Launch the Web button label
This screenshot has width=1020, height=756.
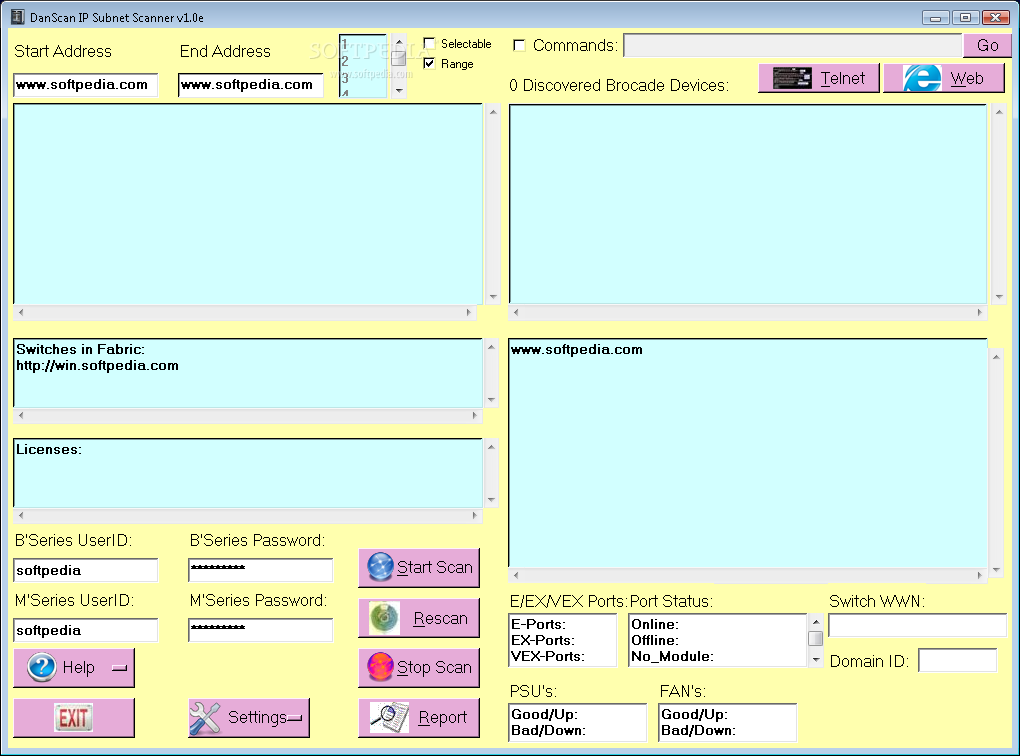coord(967,78)
